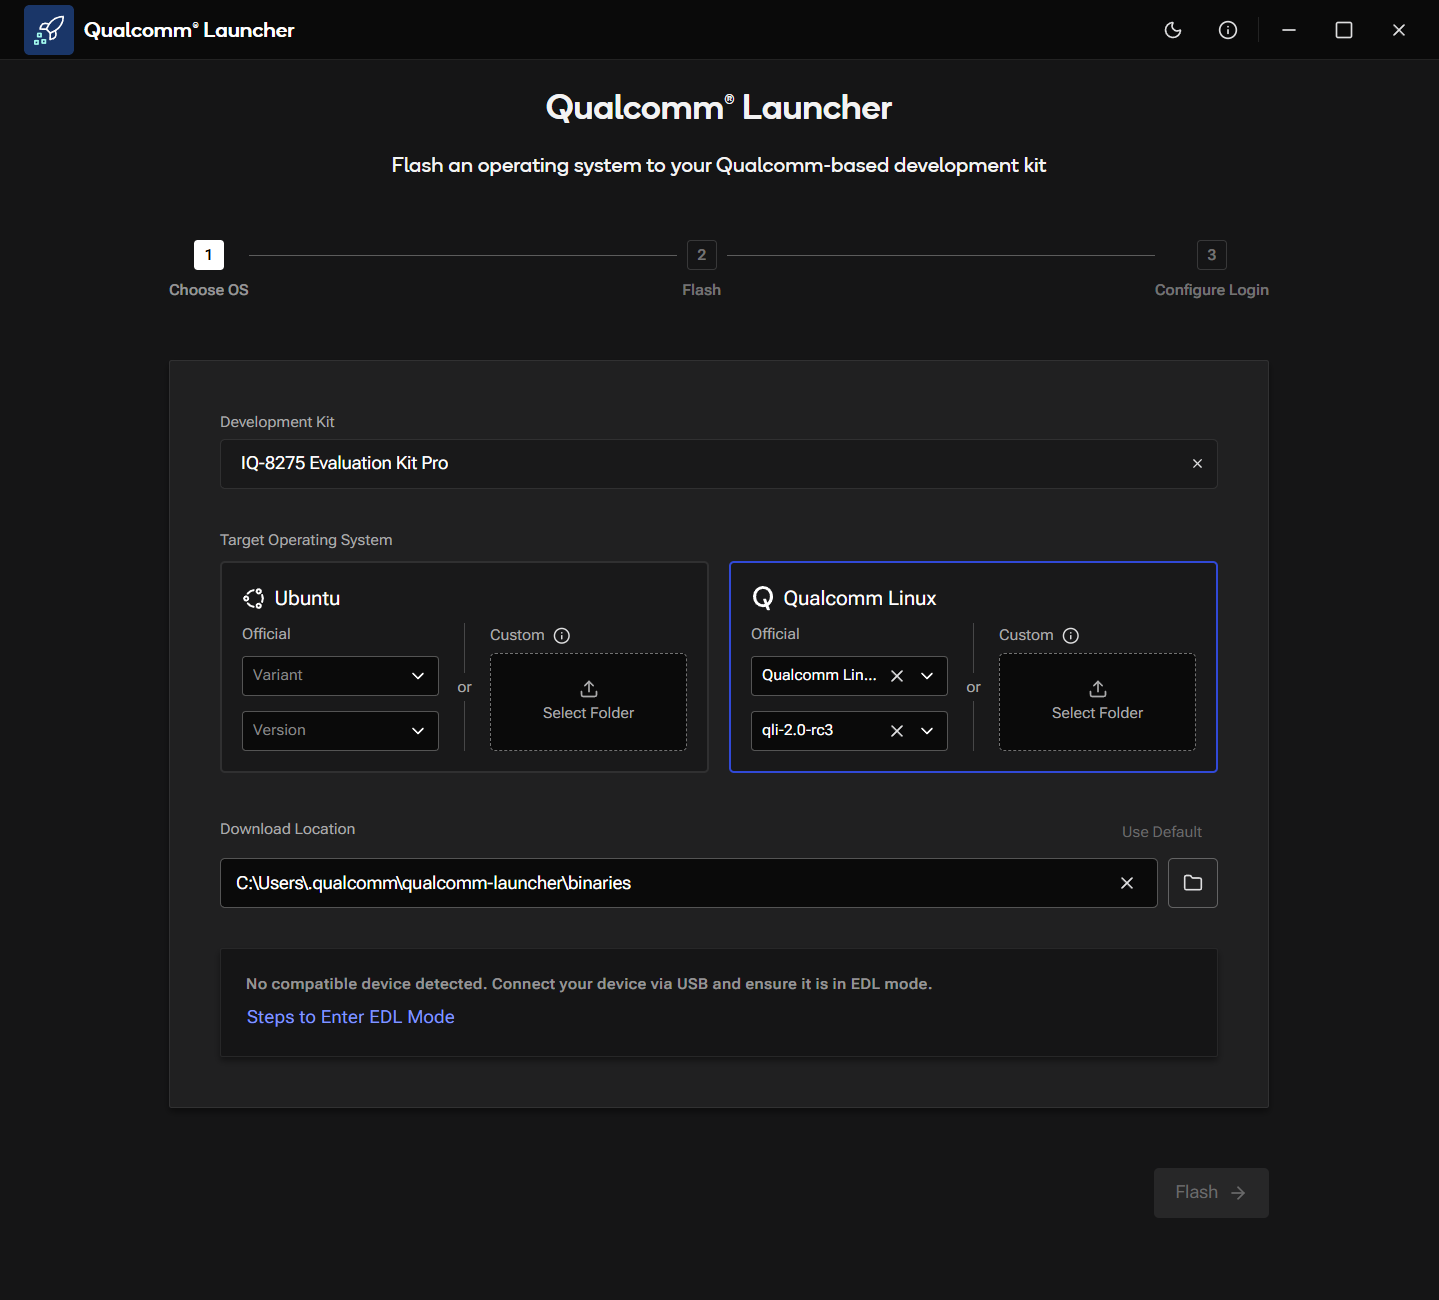
Task: Expand the Ubuntu Variant dropdown
Action: click(x=340, y=676)
